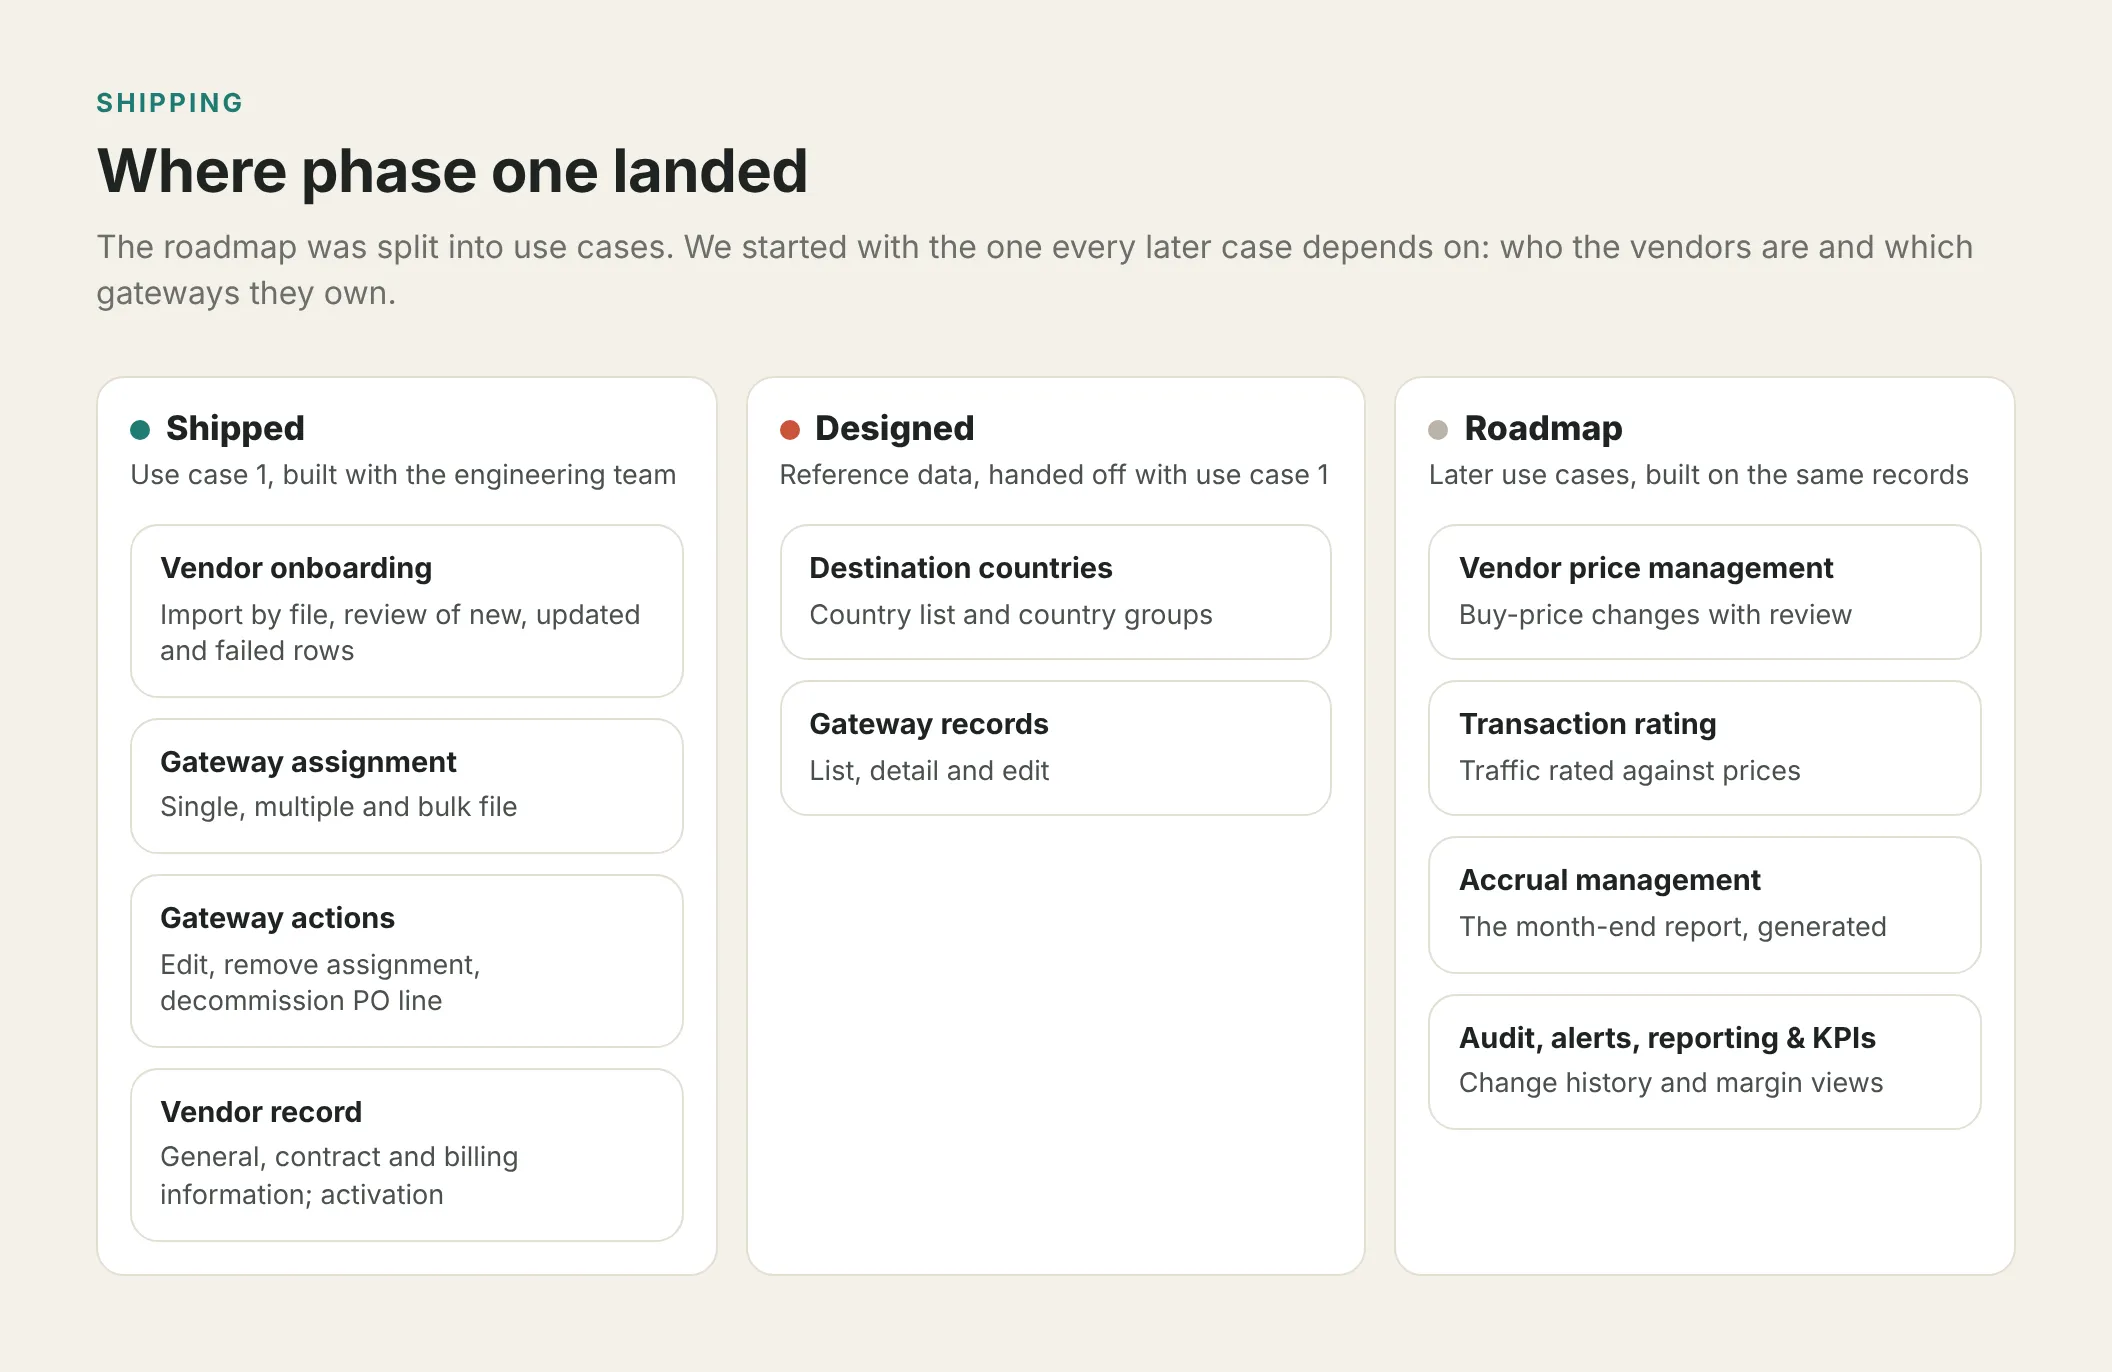Image resolution: width=2112 pixels, height=1372 pixels.
Task: Click the intro paragraph about the roadmap
Action: tap(1035, 270)
